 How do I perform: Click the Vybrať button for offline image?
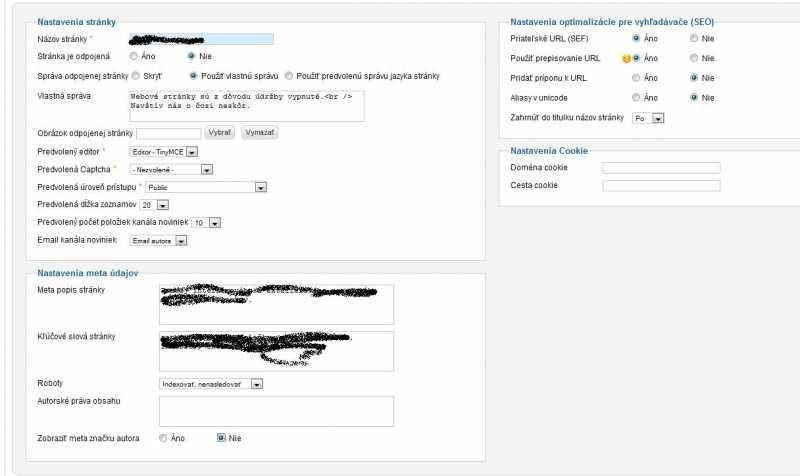[x=220, y=133]
